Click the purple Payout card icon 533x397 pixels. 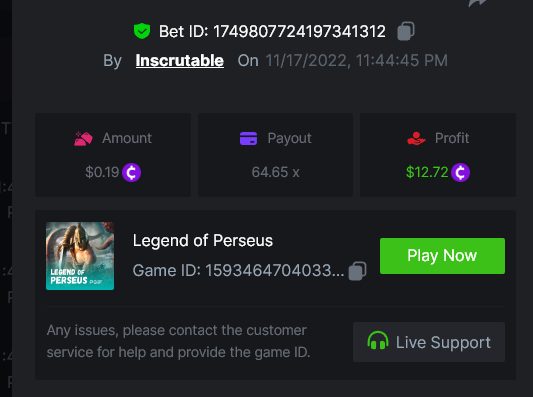coord(248,138)
